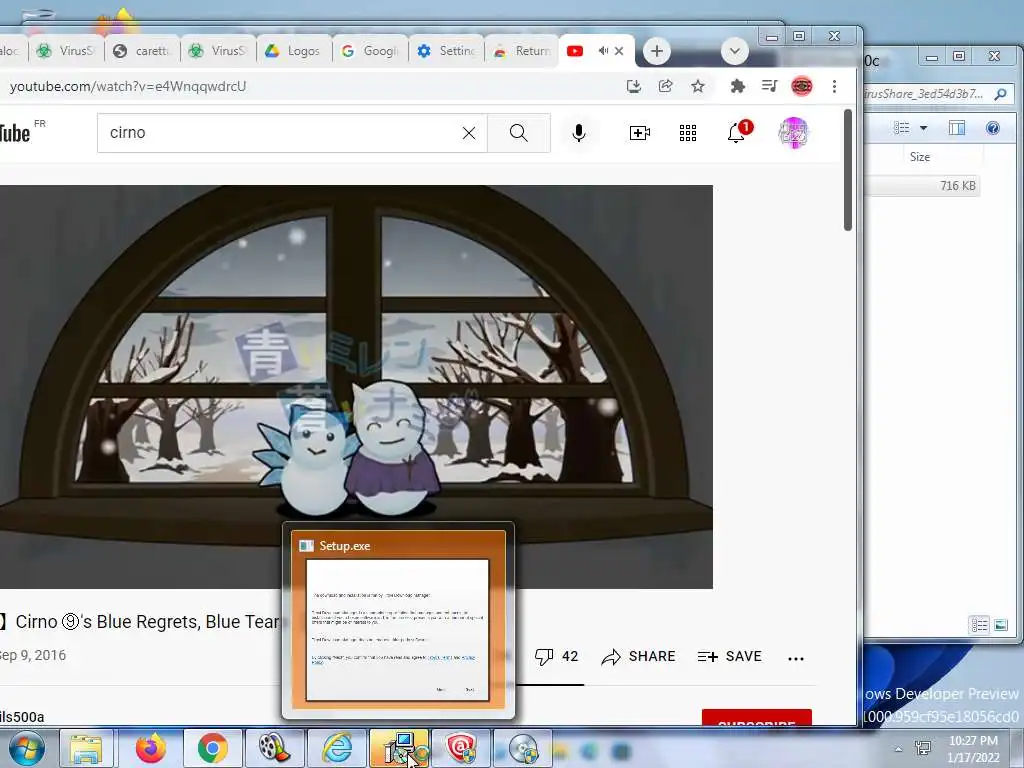Open YouTube notifications bell
The image size is (1024, 768).
tap(738, 132)
